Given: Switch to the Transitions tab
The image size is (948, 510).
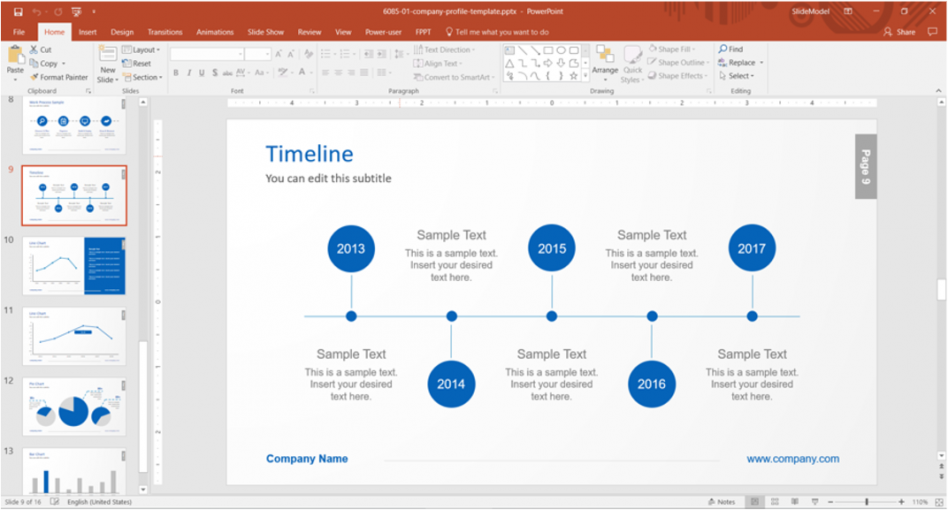Looking at the screenshot, I should [165, 32].
